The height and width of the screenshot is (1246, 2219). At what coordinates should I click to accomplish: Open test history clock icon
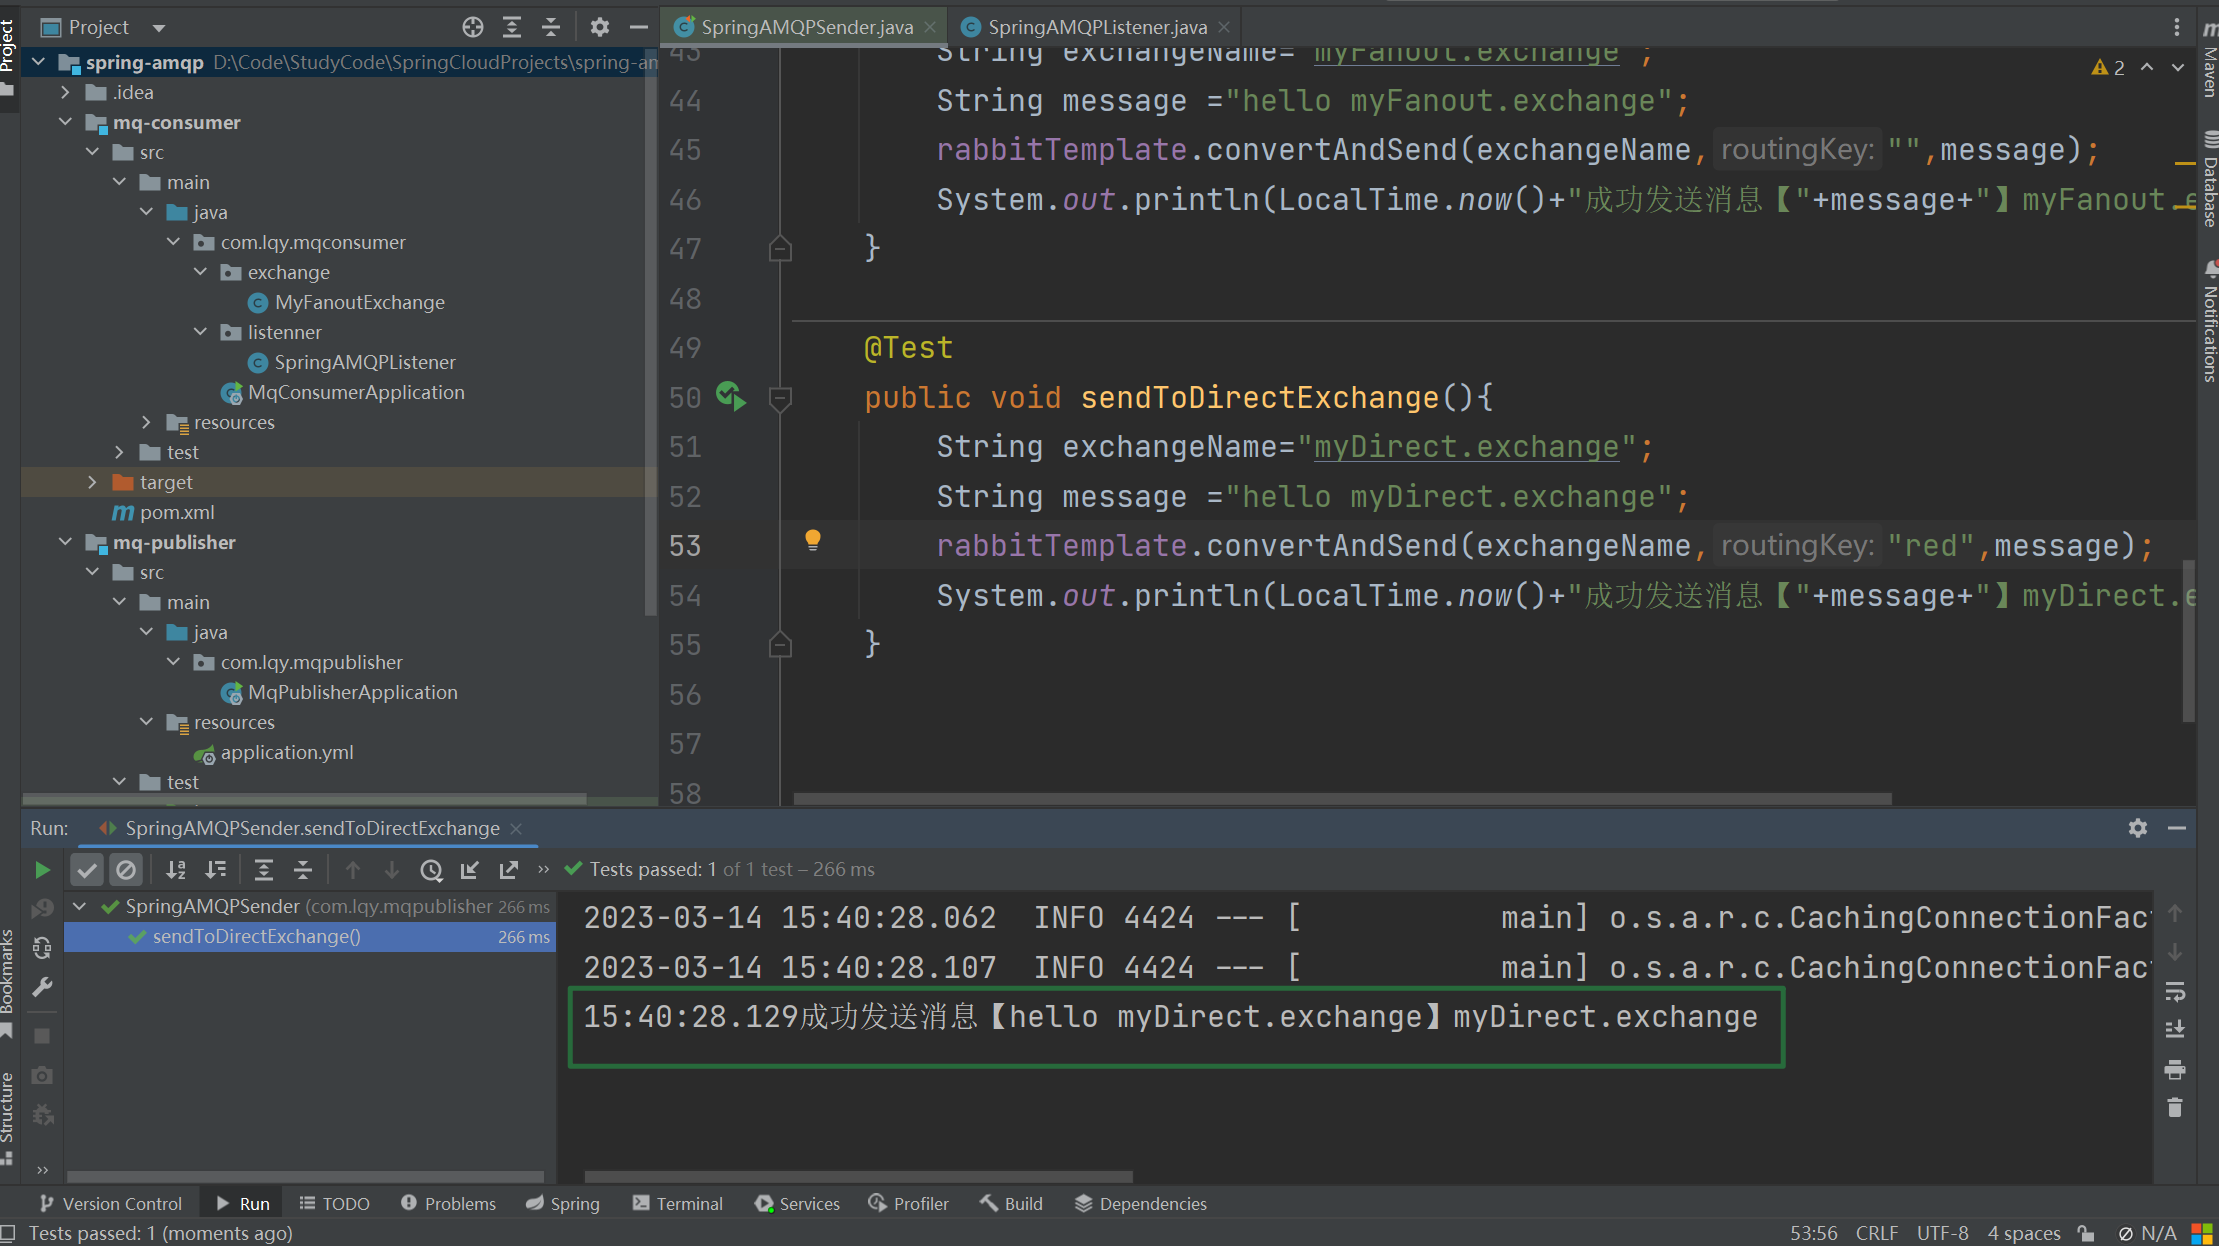pos(431,870)
